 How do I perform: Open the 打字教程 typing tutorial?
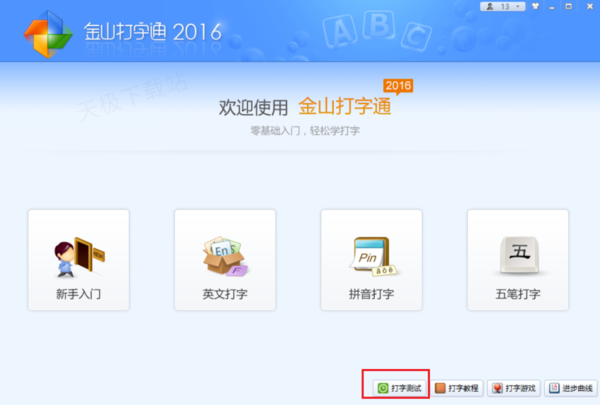tap(458, 388)
